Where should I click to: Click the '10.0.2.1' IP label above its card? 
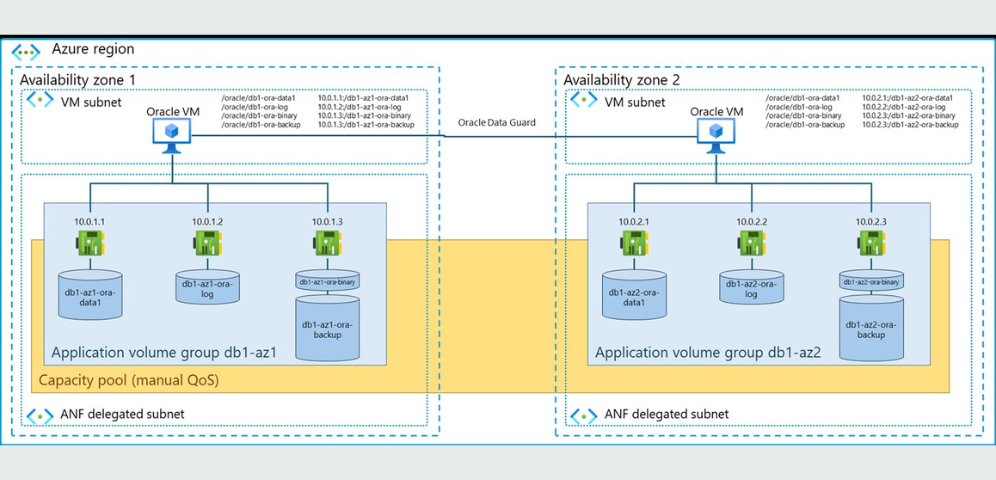[633, 222]
